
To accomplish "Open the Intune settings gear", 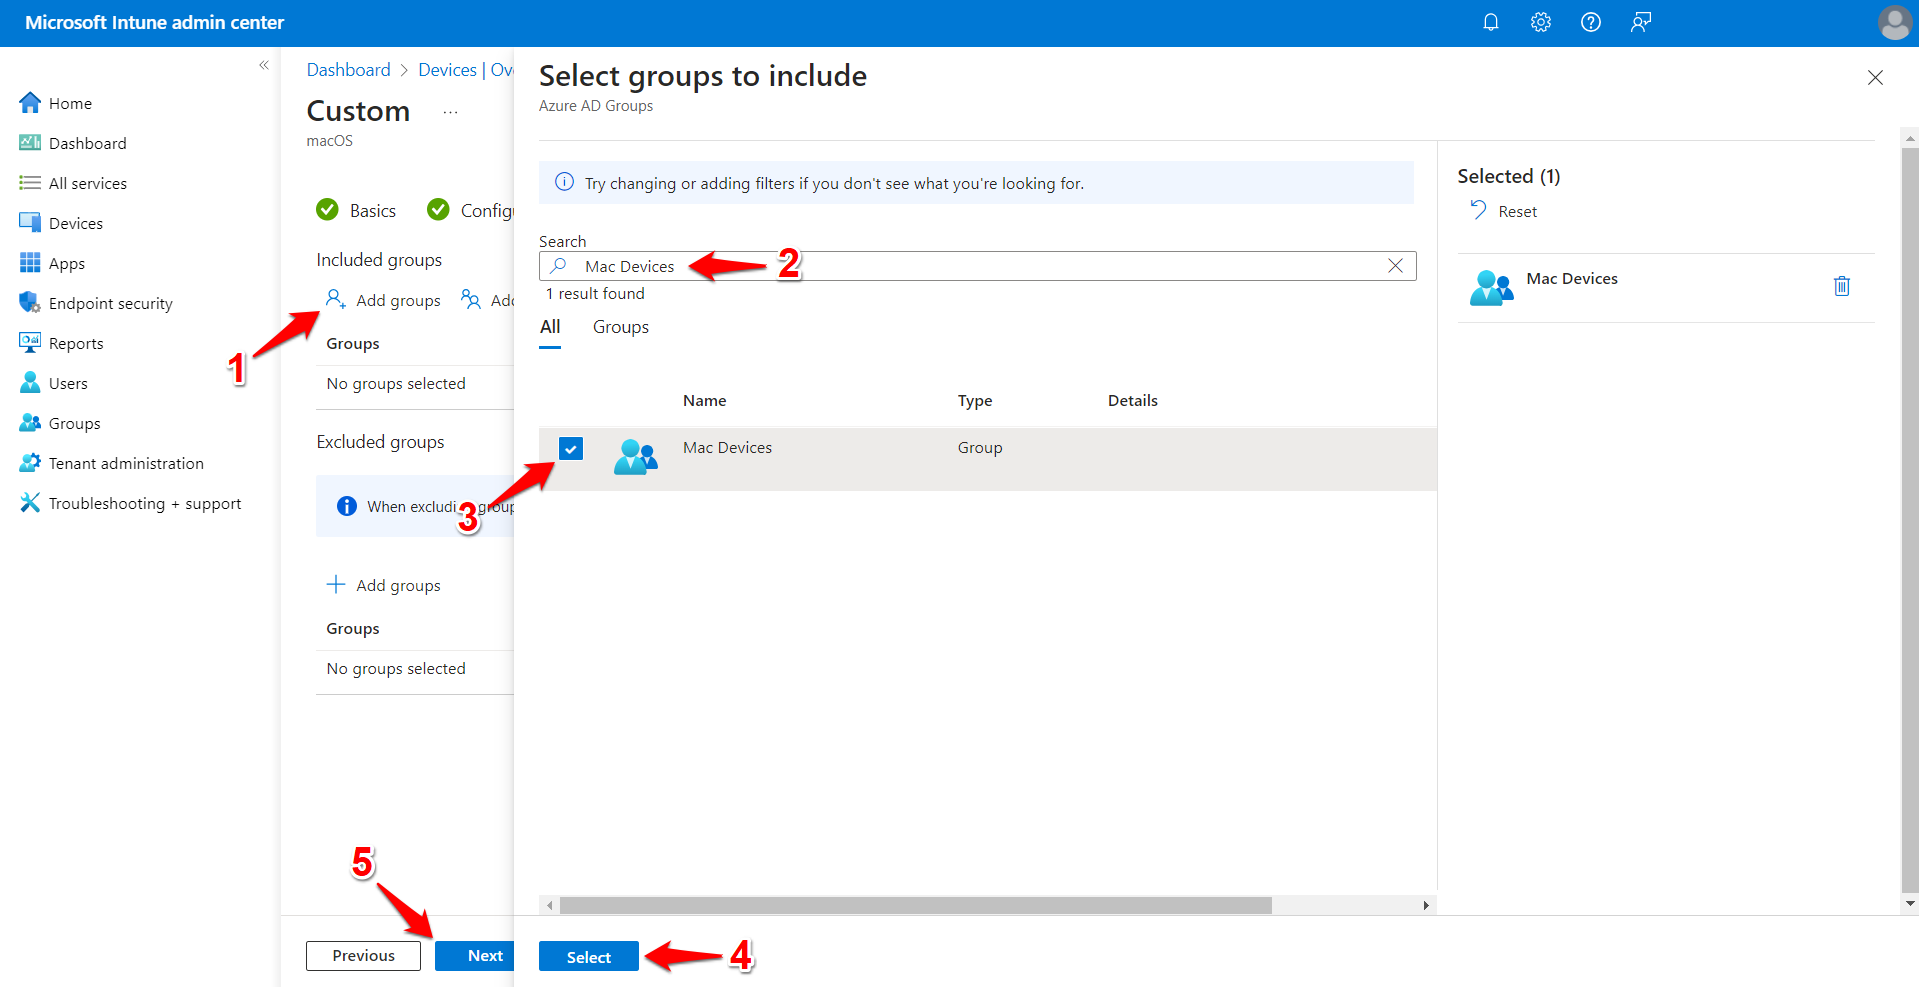I will click(1540, 21).
